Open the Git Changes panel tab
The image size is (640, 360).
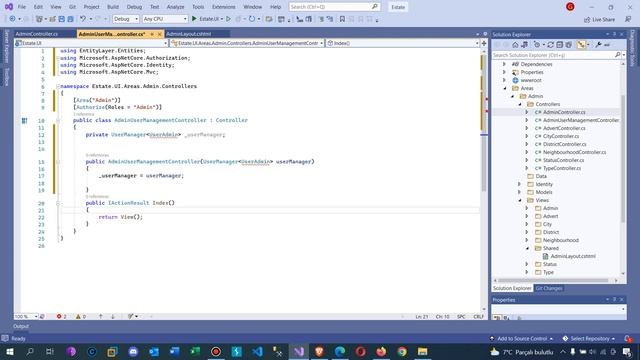click(x=549, y=288)
